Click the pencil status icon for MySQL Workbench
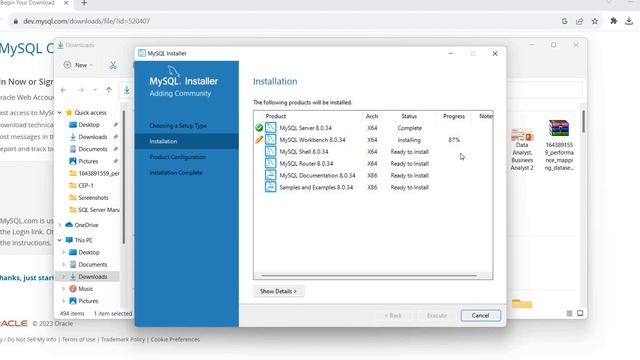 click(259, 140)
